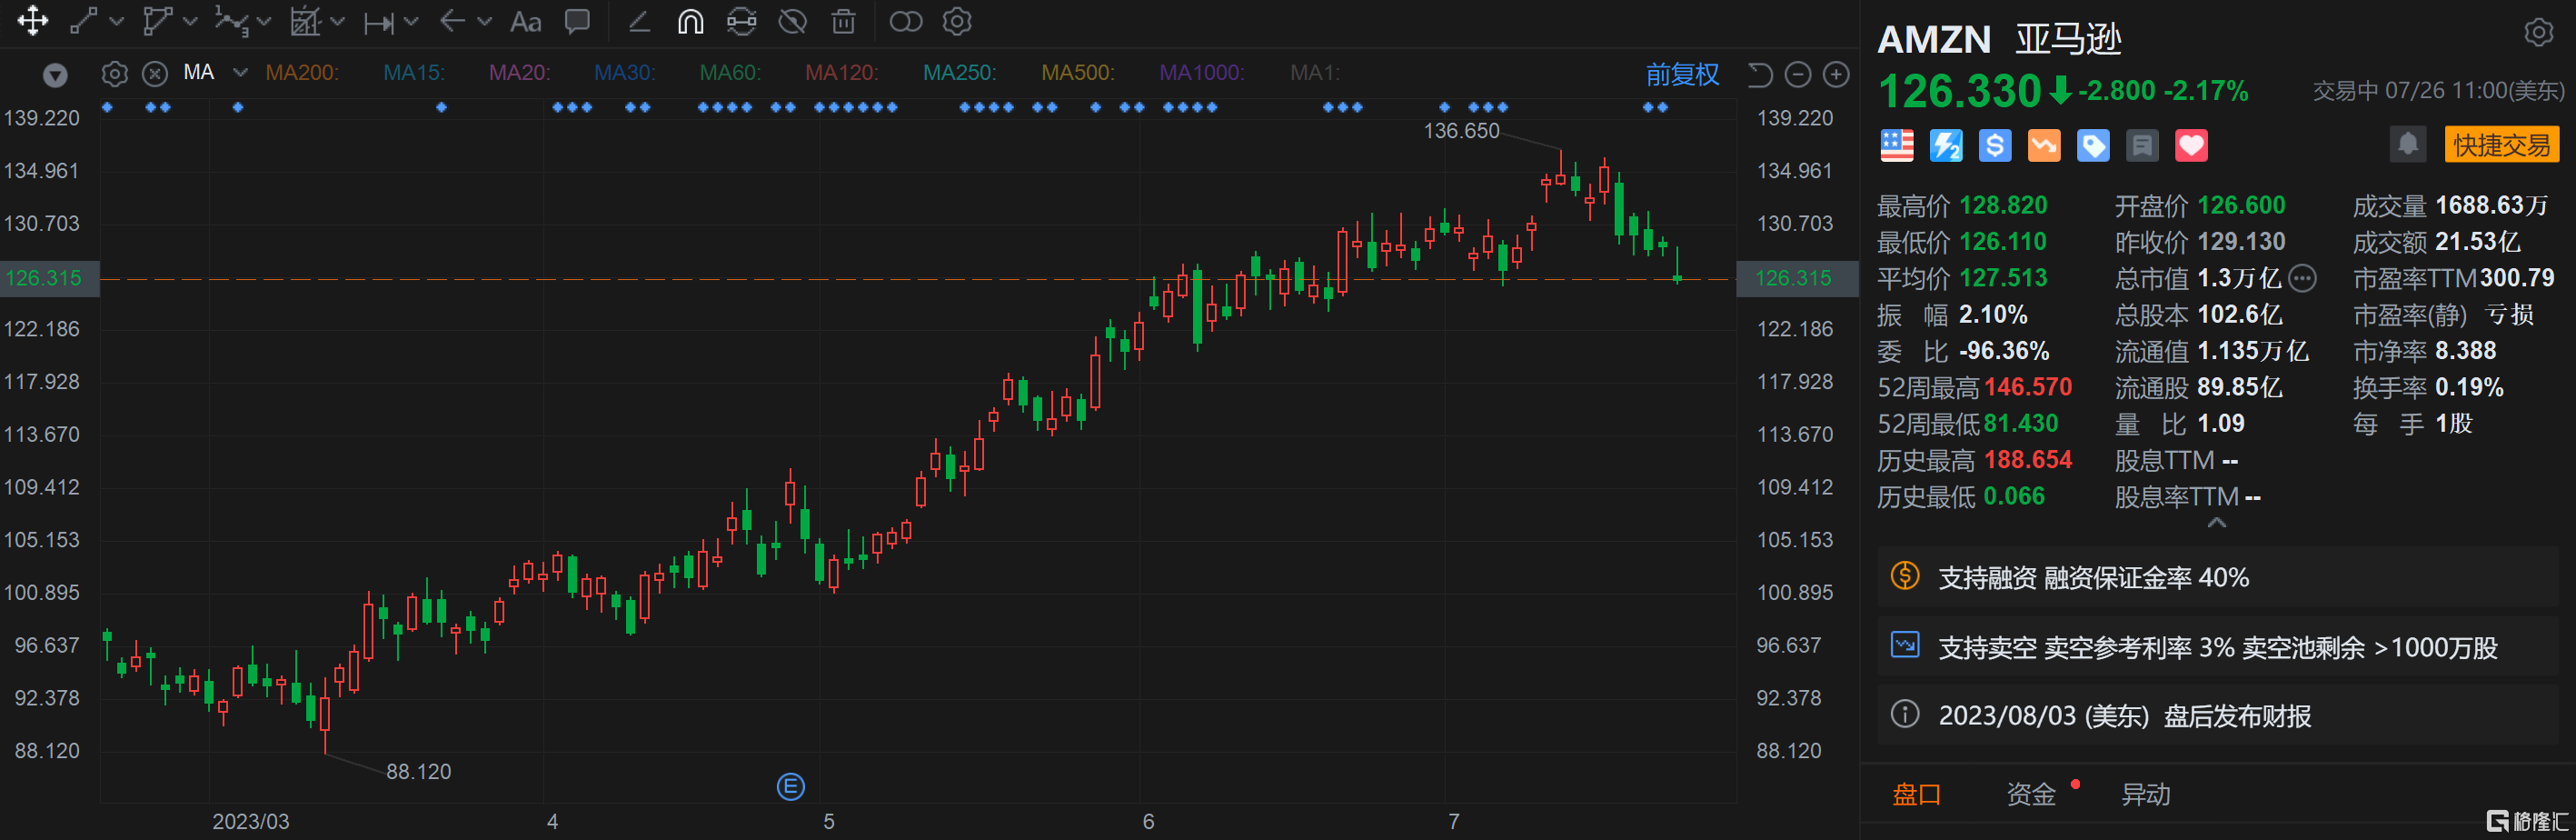
Task: Click the MA60 indicator label
Action: 730,73
